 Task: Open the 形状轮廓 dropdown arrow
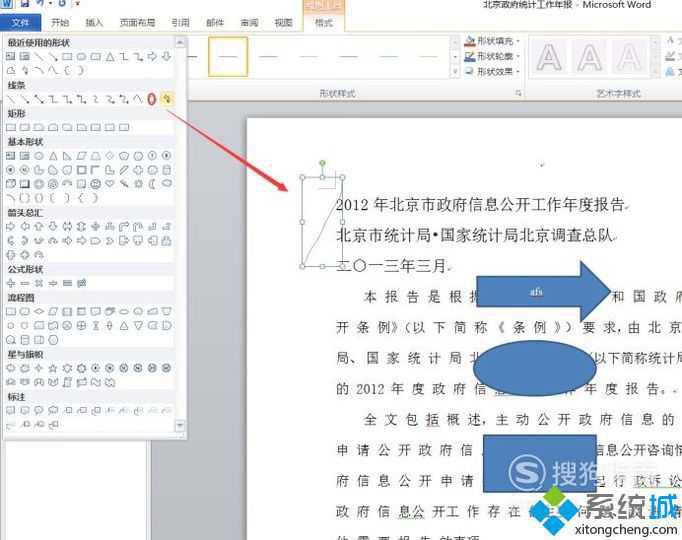(518, 56)
